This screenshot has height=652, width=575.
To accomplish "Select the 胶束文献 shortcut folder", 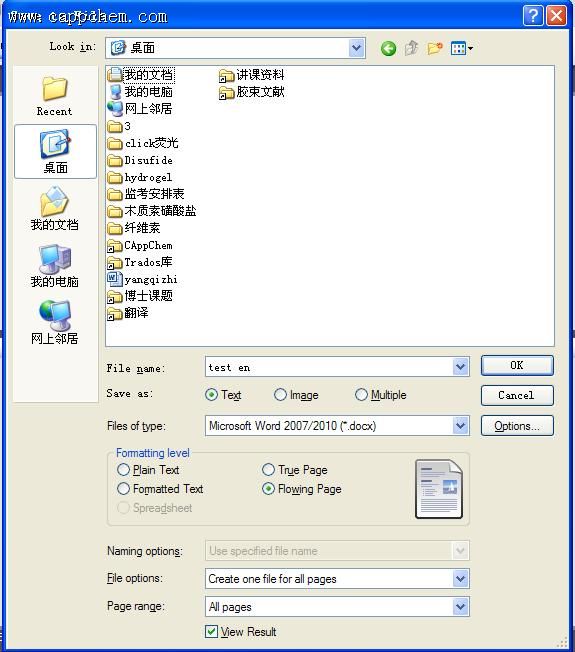I will tap(252, 92).
